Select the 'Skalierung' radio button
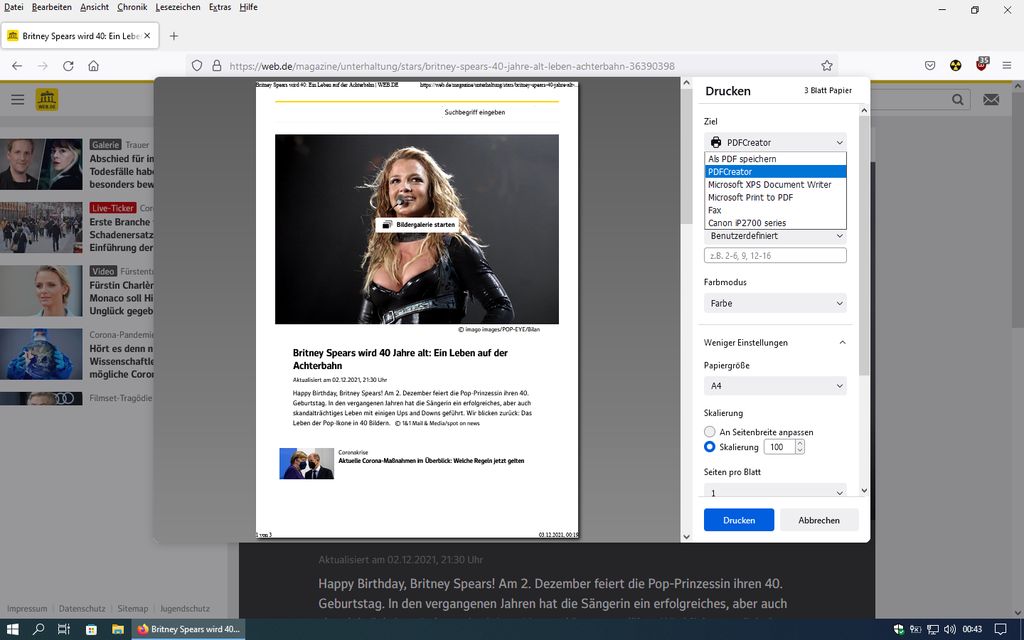 pos(710,447)
